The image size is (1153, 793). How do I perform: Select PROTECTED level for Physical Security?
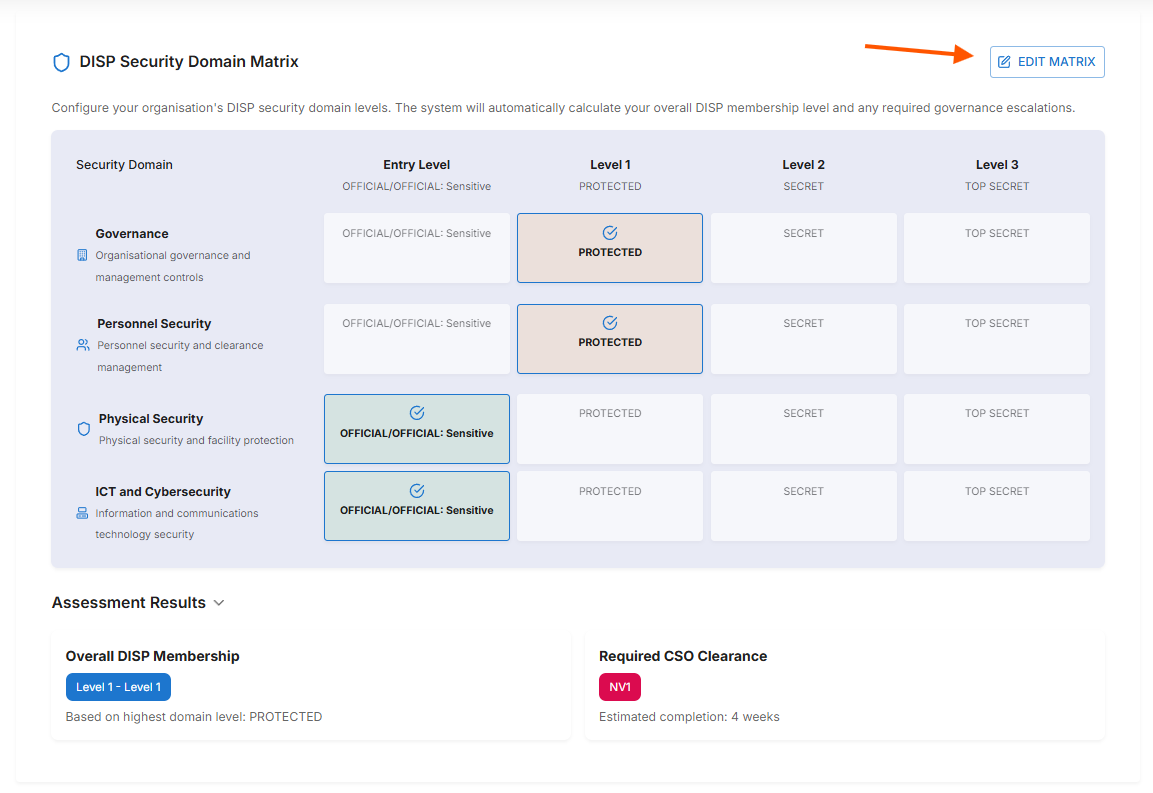tap(610, 428)
